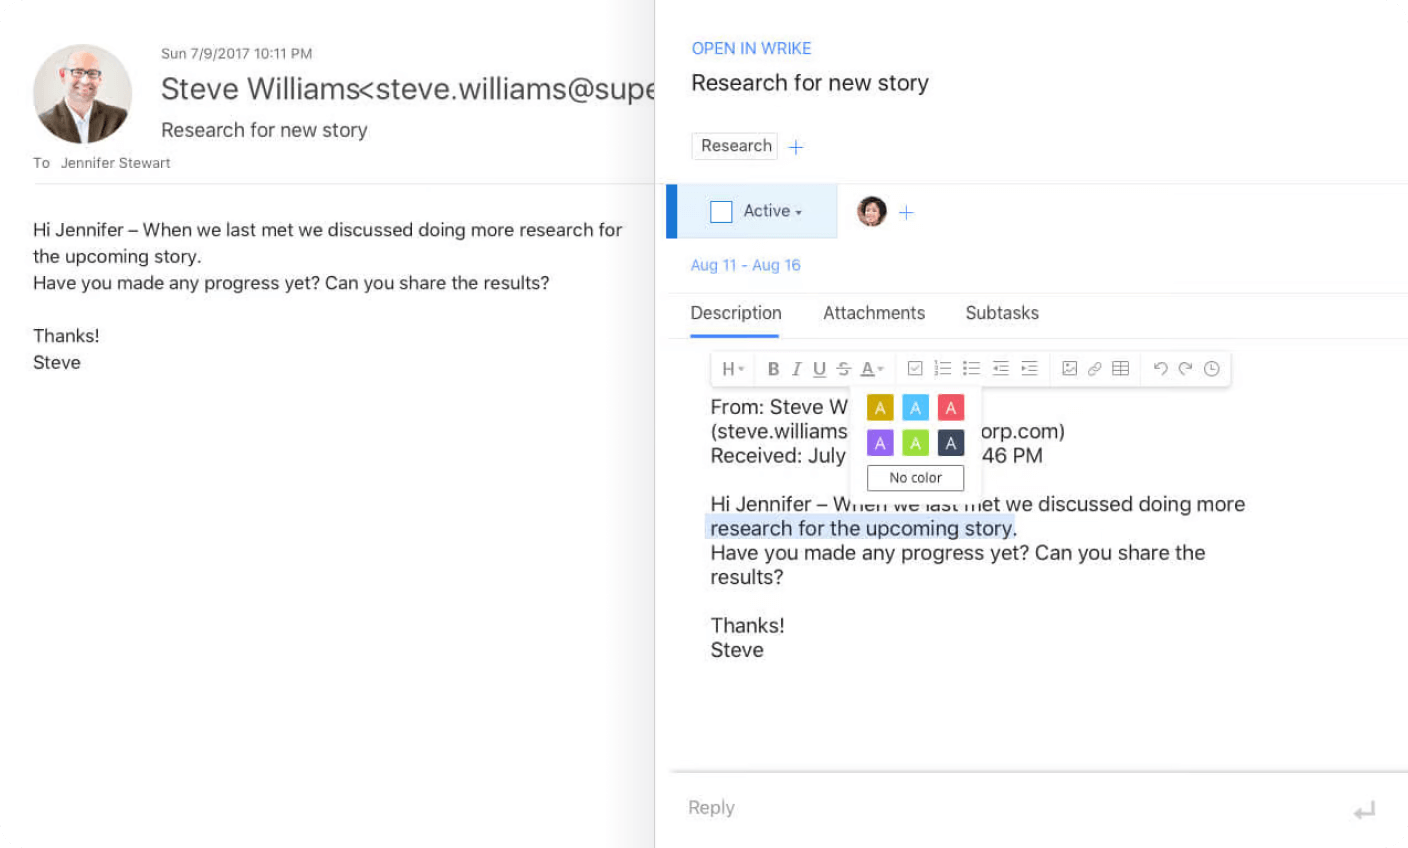Expand the Active status dropdown
This screenshot has height=848, width=1408.
click(x=773, y=211)
